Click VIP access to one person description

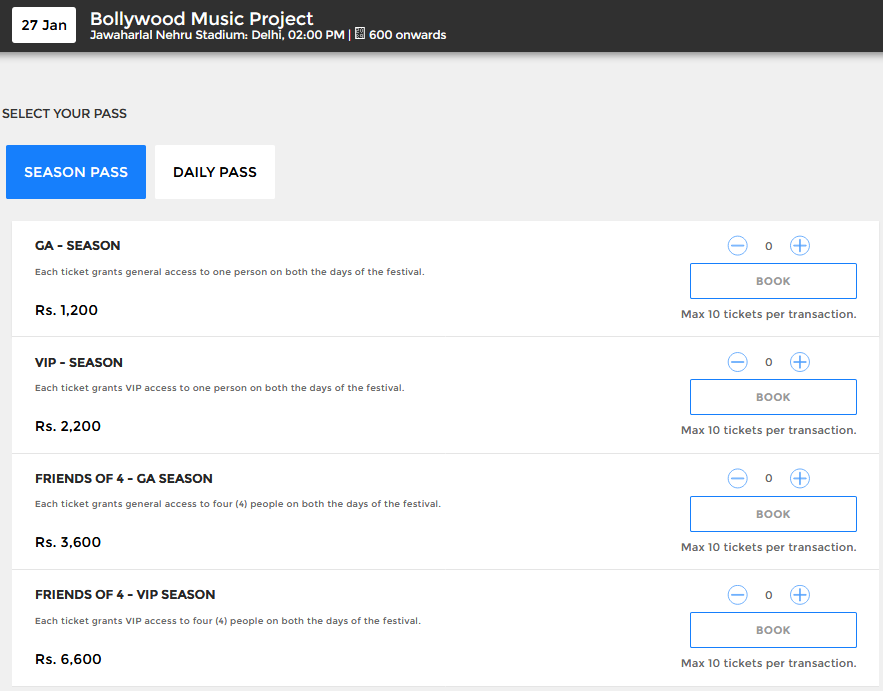(x=220, y=388)
